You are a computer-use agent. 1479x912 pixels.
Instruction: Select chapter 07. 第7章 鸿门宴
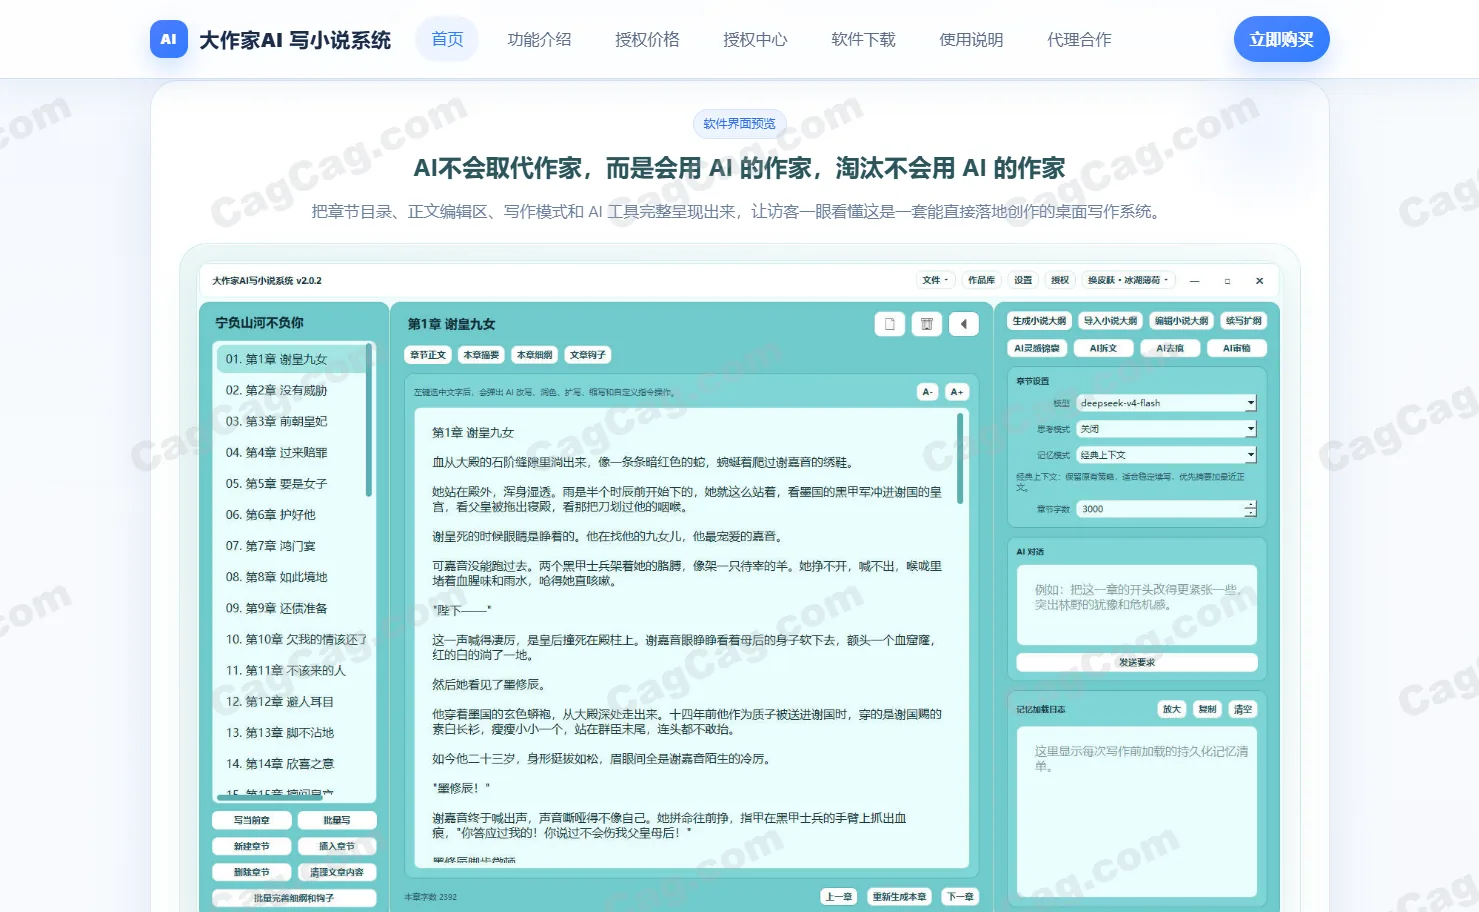tap(291, 546)
